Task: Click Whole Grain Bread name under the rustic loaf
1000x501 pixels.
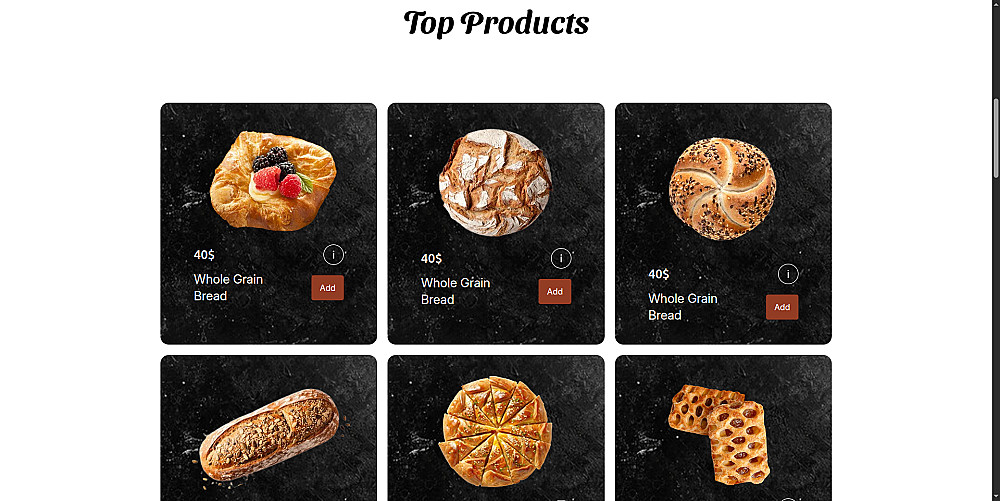Action: 455,291
